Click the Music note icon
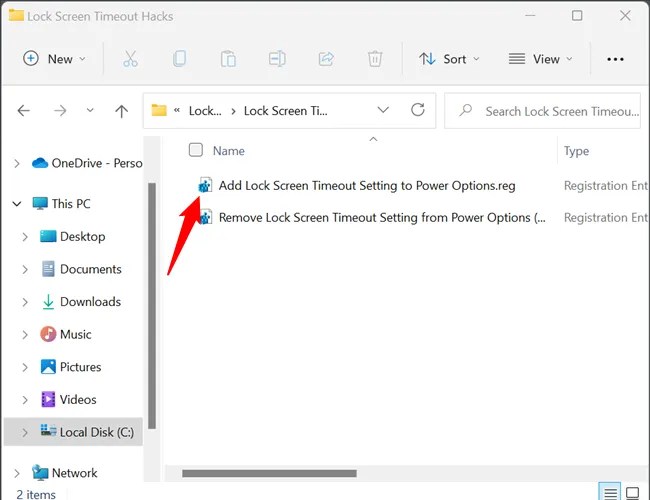Screen dimensions: 650x500 pos(48,334)
